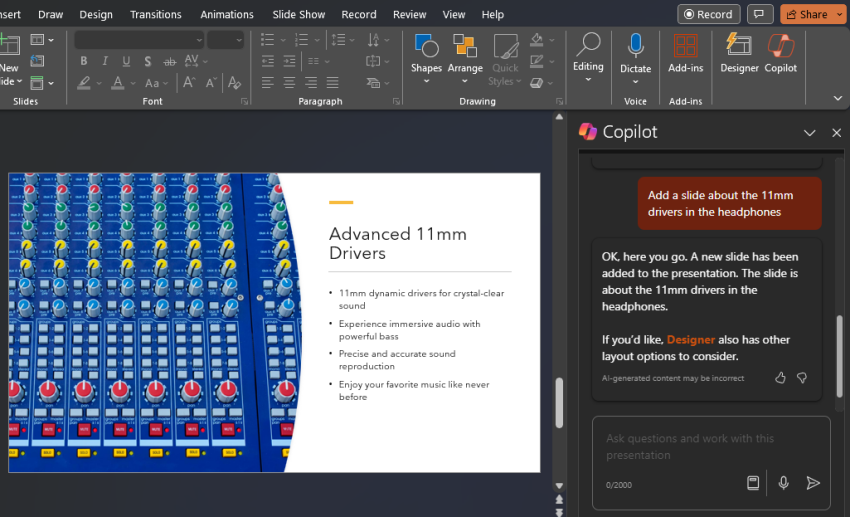850x517 pixels.
Task: Convert to SmartArt graphic
Action: tap(377, 83)
